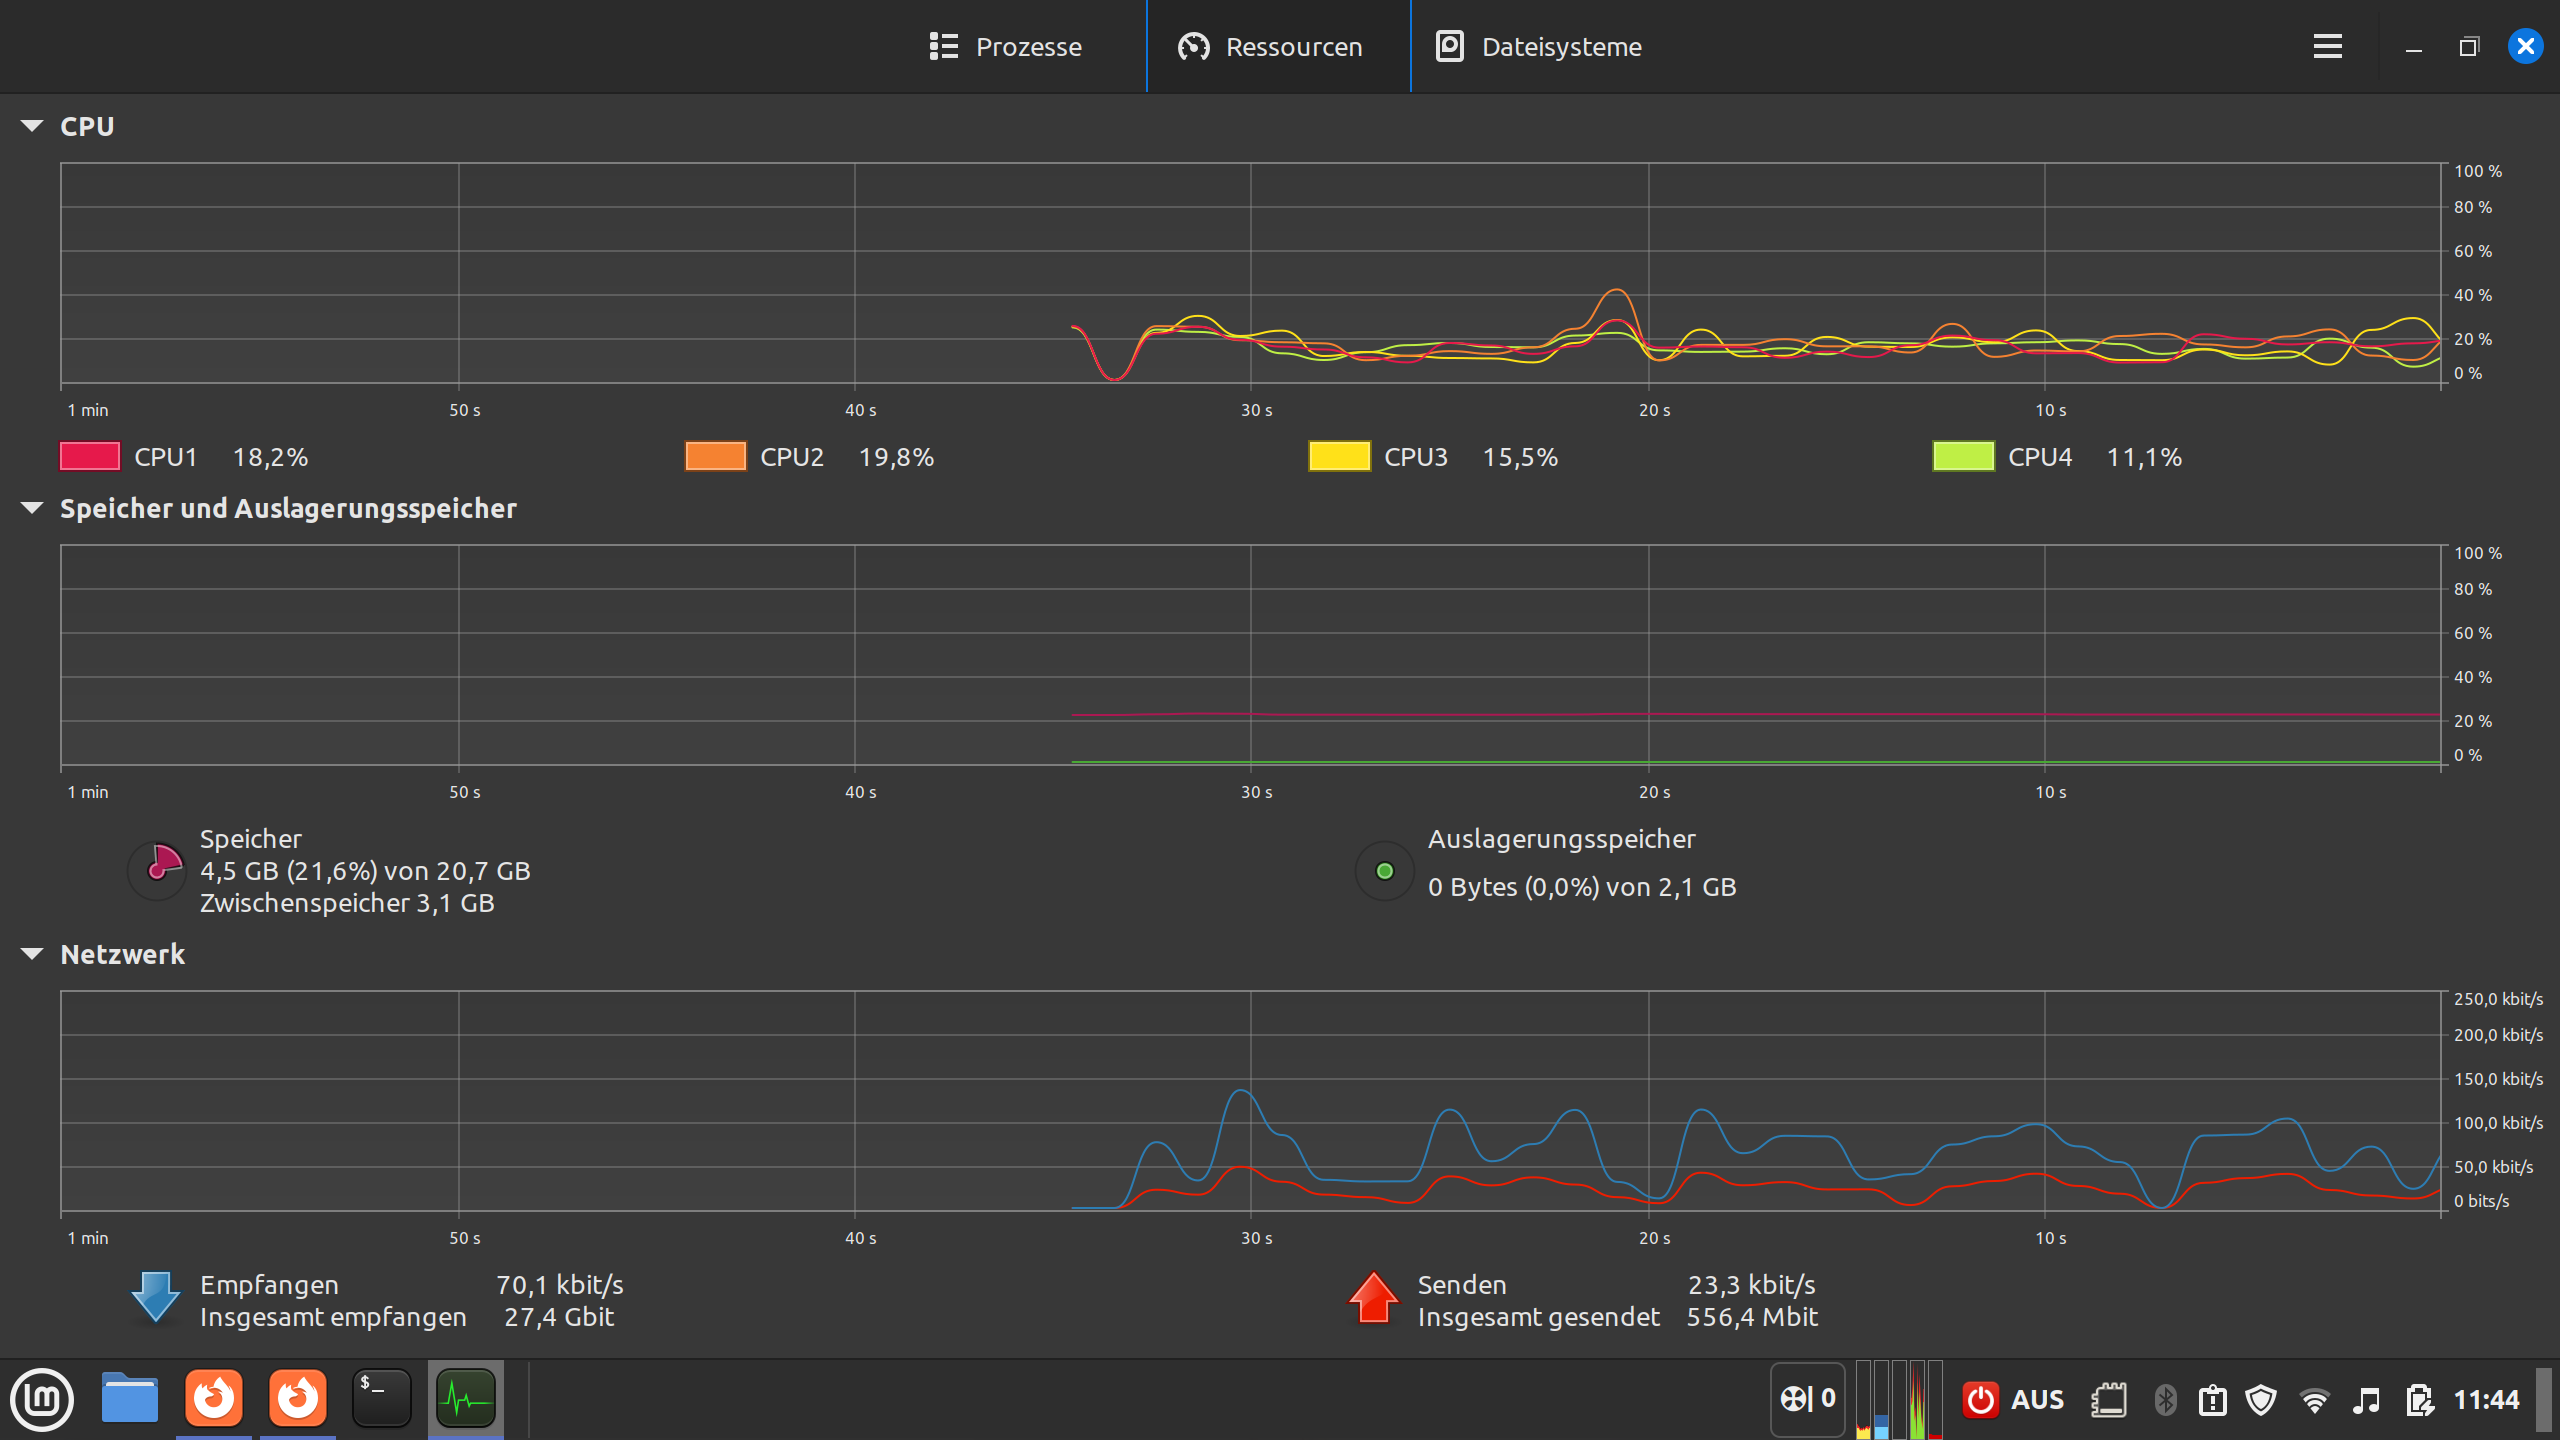Click the memory pie chart color icon

[158, 870]
